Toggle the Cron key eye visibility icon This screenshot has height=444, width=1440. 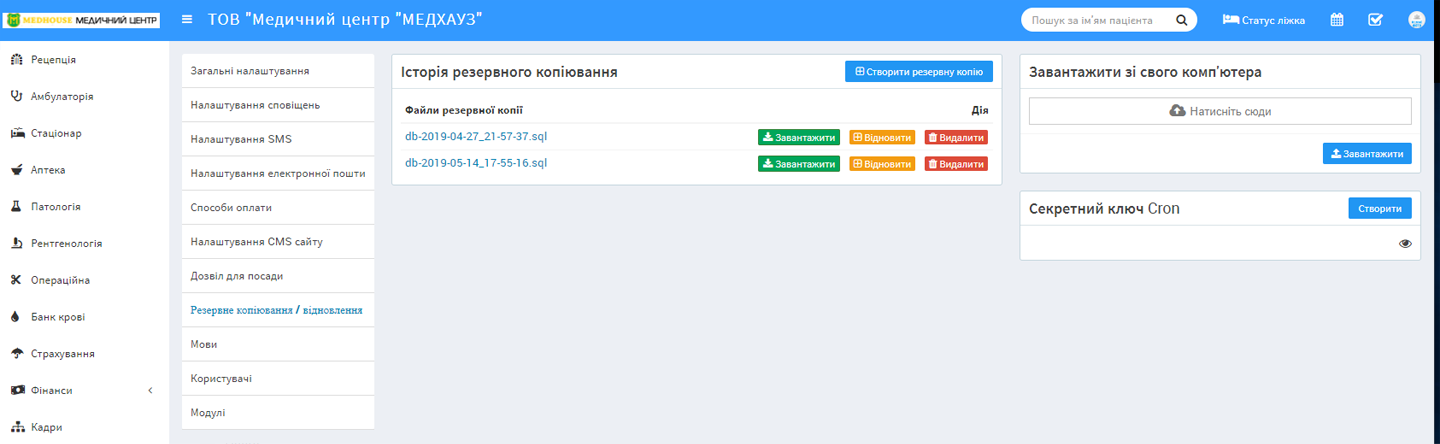tap(1405, 243)
